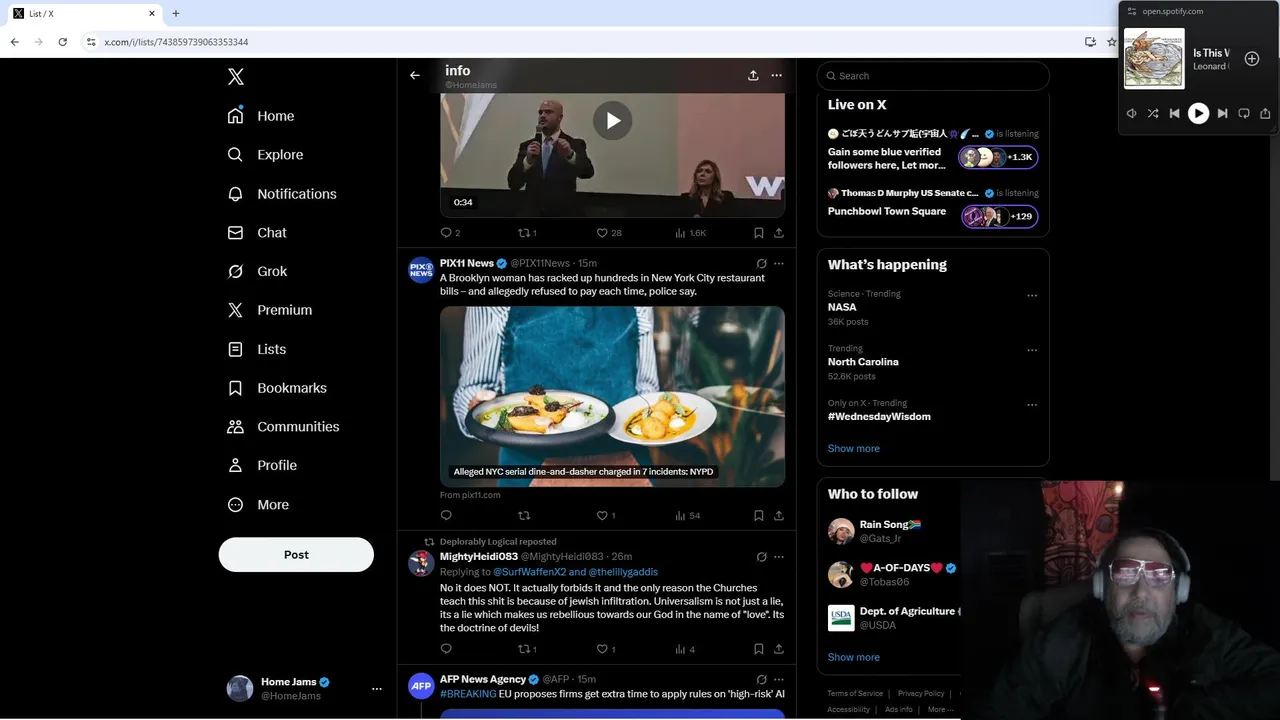Viewport: 1280px width, 720px height.
Task: Click the X logo in sidebar
Action: 236,77
